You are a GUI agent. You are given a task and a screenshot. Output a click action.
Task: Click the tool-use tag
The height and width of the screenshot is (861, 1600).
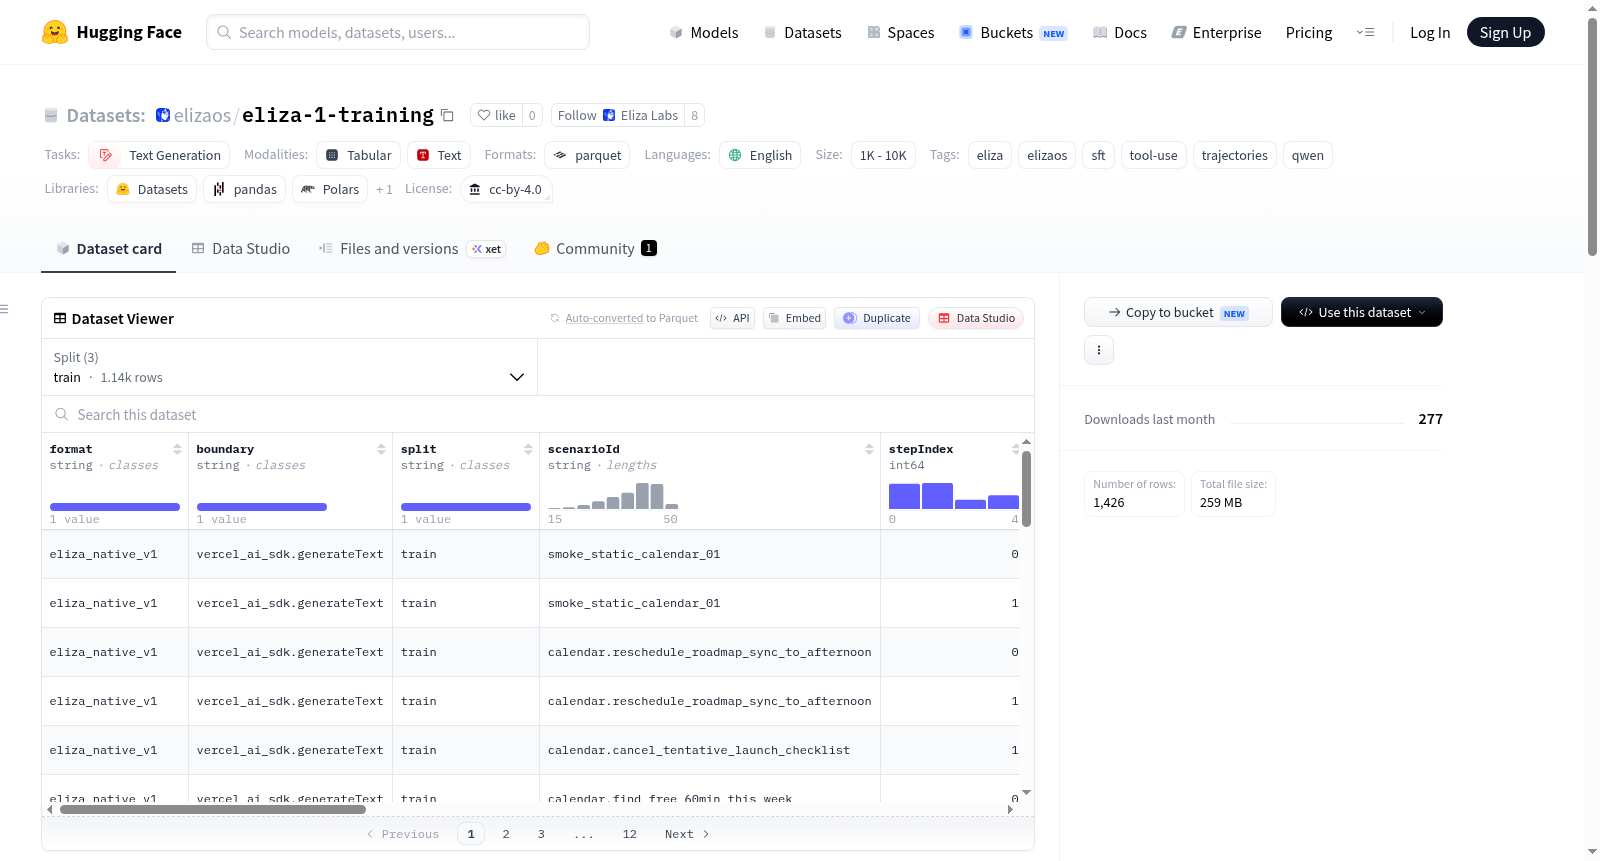[x=1153, y=155]
